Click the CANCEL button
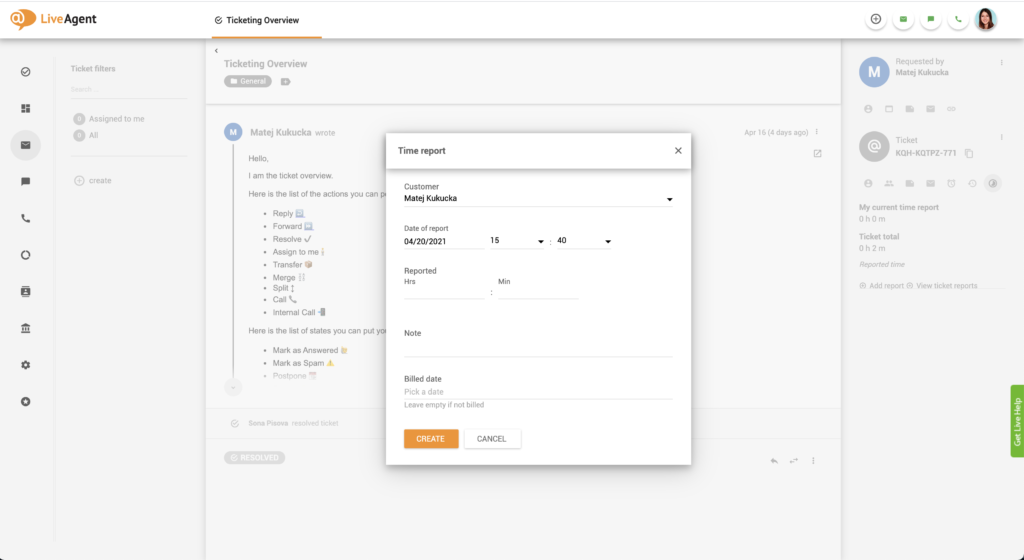1024x560 pixels. [x=492, y=439]
